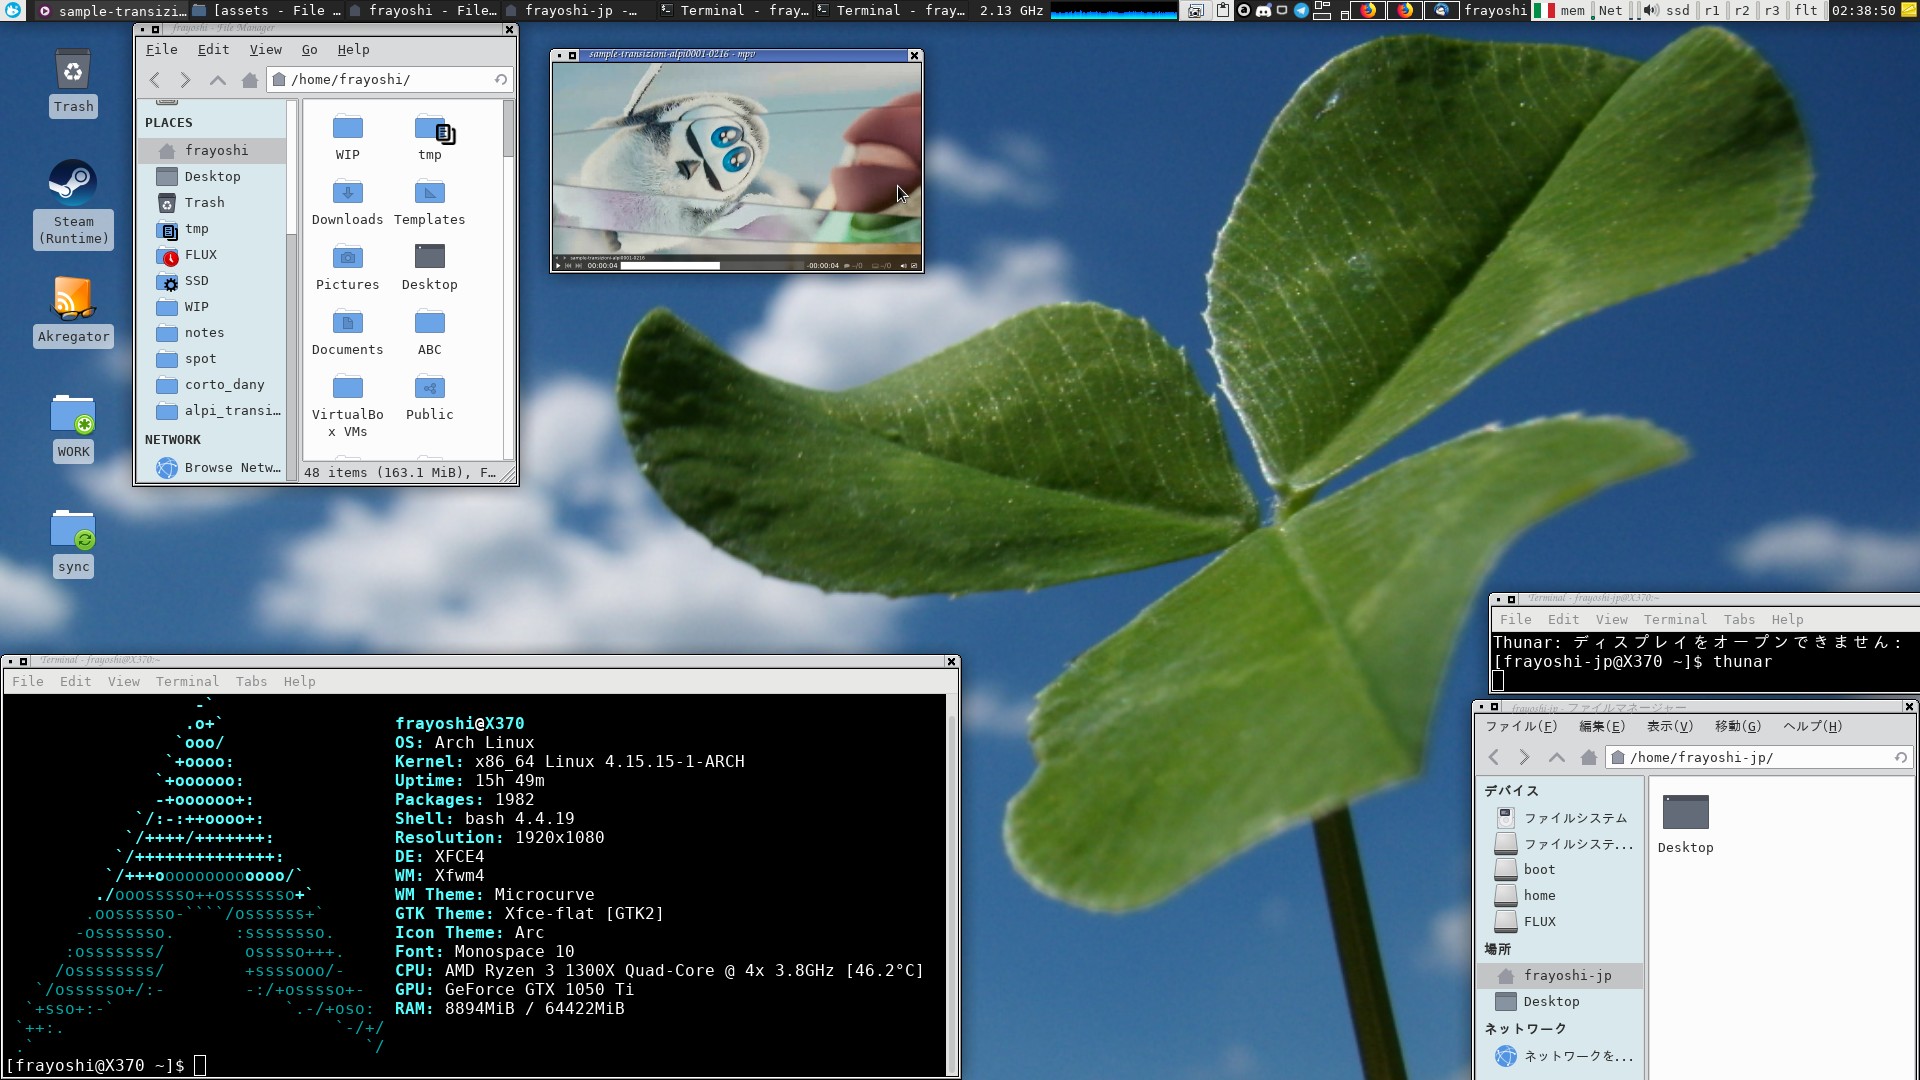Select corto_dany in the Places sidebar
Screen dimensions: 1920x1080
211,385
